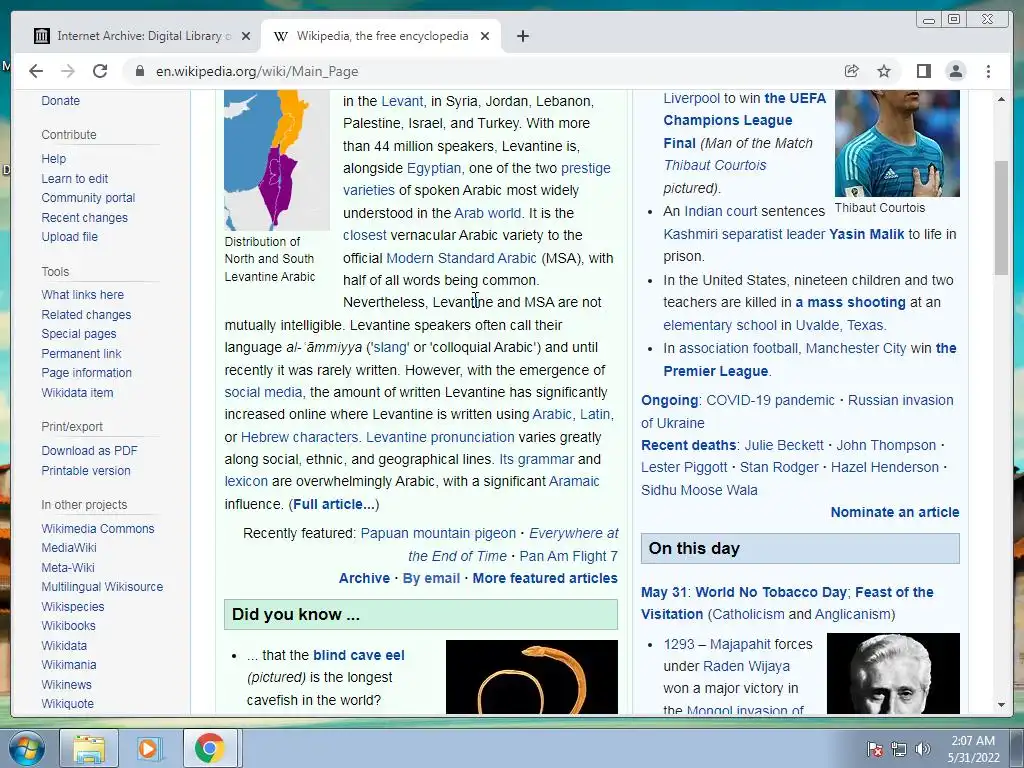
Task: Open the Windows Start button
Action: (25, 748)
